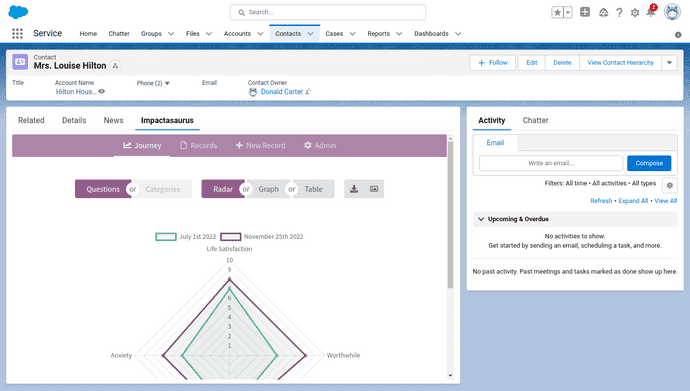Switch chart display to Graph
The height and width of the screenshot is (391, 690).
[268, 189]
